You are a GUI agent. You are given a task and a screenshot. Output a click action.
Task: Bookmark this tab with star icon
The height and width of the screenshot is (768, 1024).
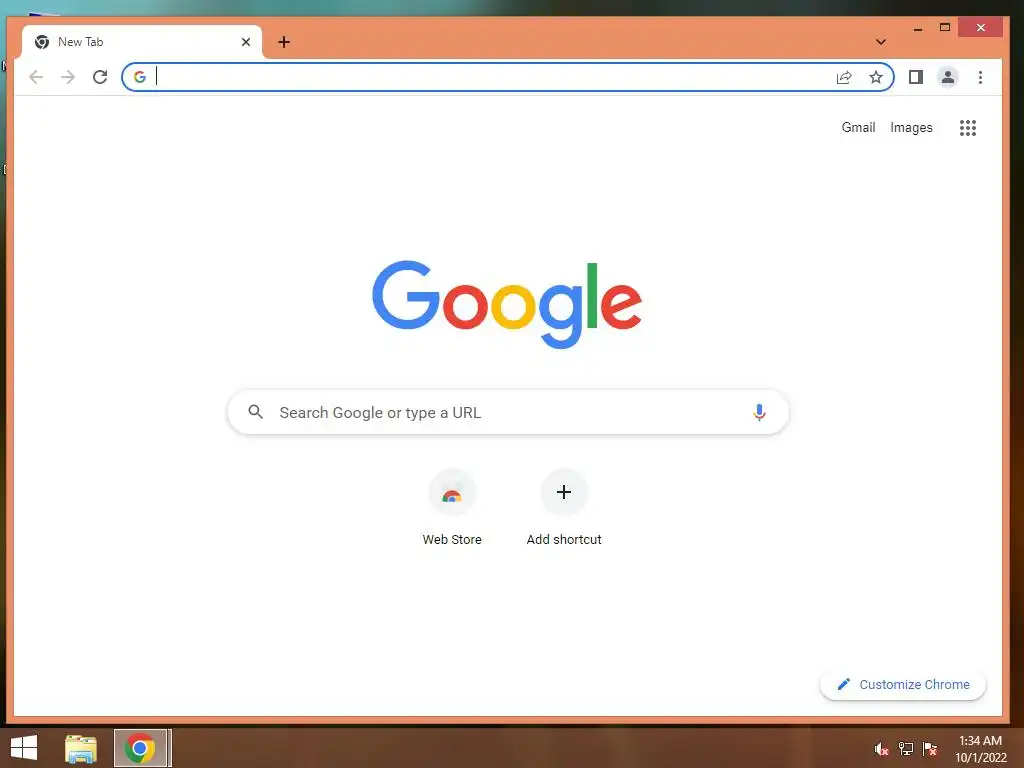876,78
